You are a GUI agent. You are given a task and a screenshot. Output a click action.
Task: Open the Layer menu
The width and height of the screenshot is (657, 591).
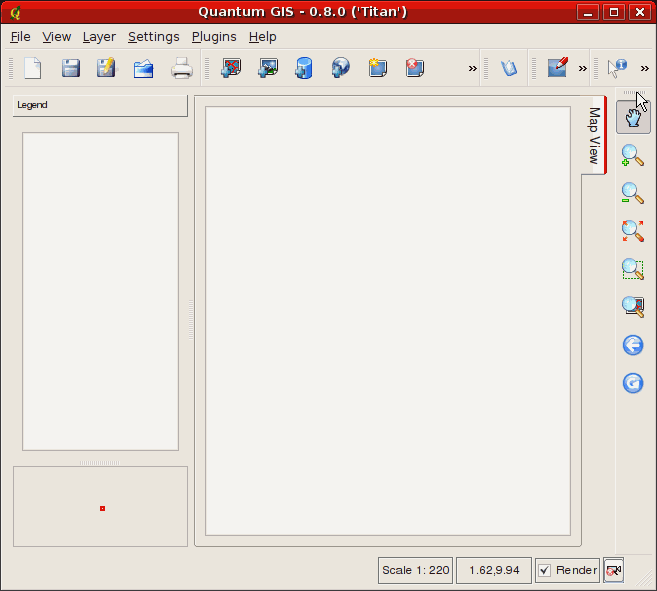point(99,37)
